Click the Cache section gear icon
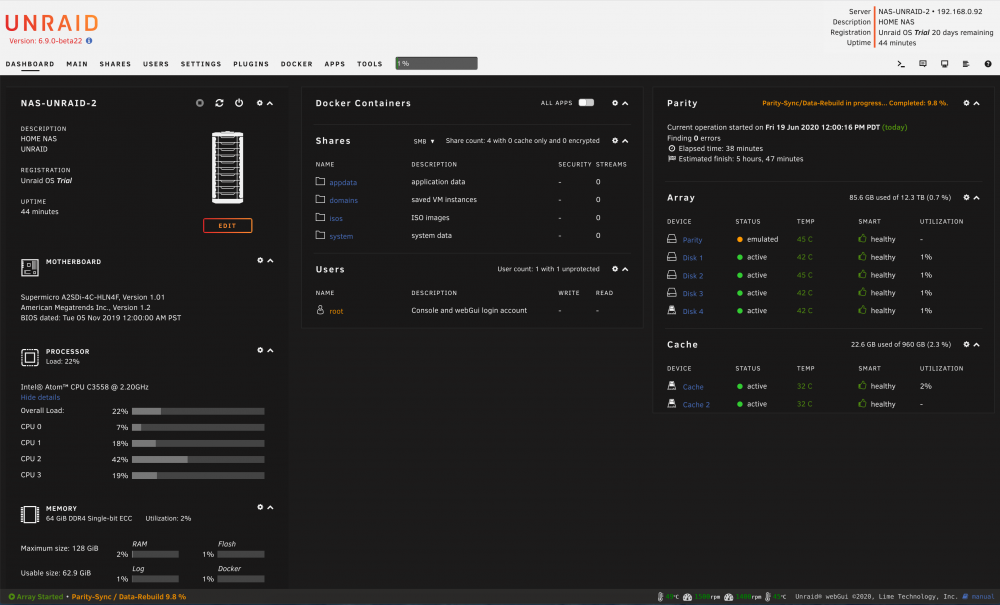Viewport: 1000px width, 605px height. pyautogui.click(x=966, y=344)
